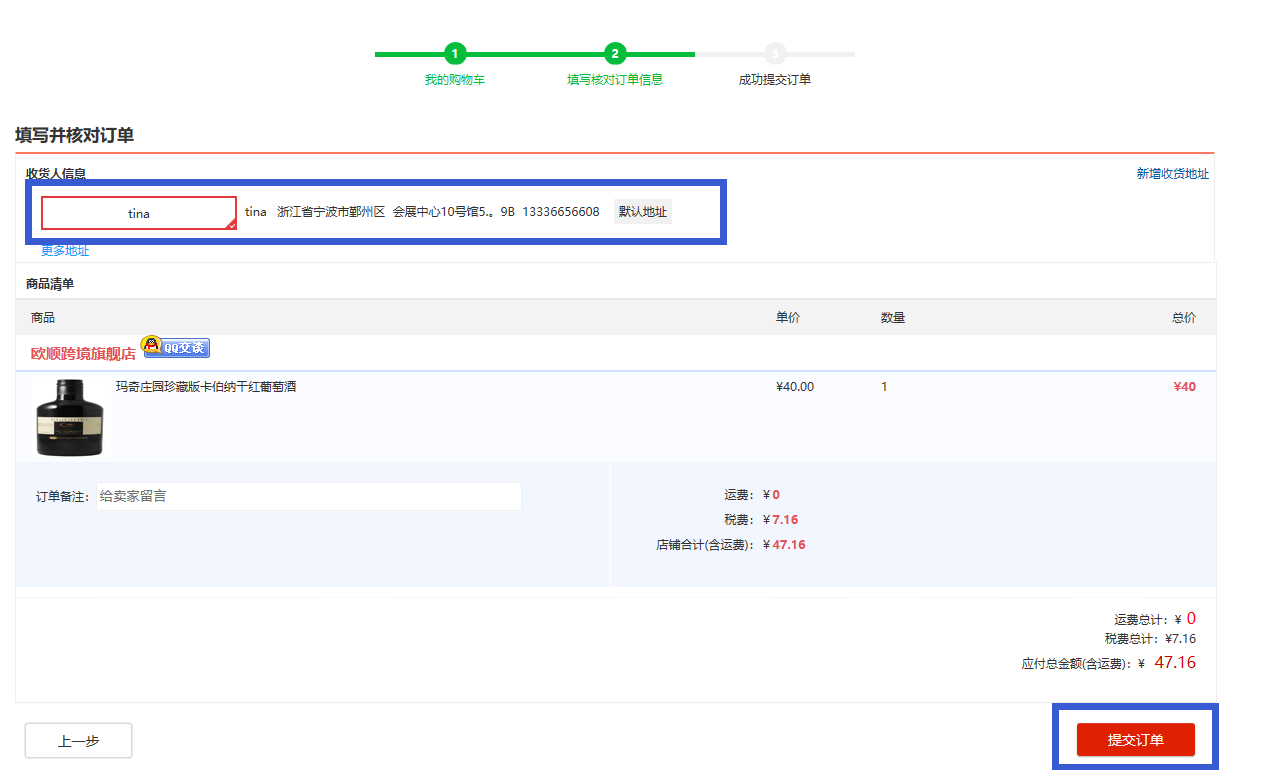Go to the 我的购物车 step label
This screenshot has width=1261, height=770.
point(455,80)
